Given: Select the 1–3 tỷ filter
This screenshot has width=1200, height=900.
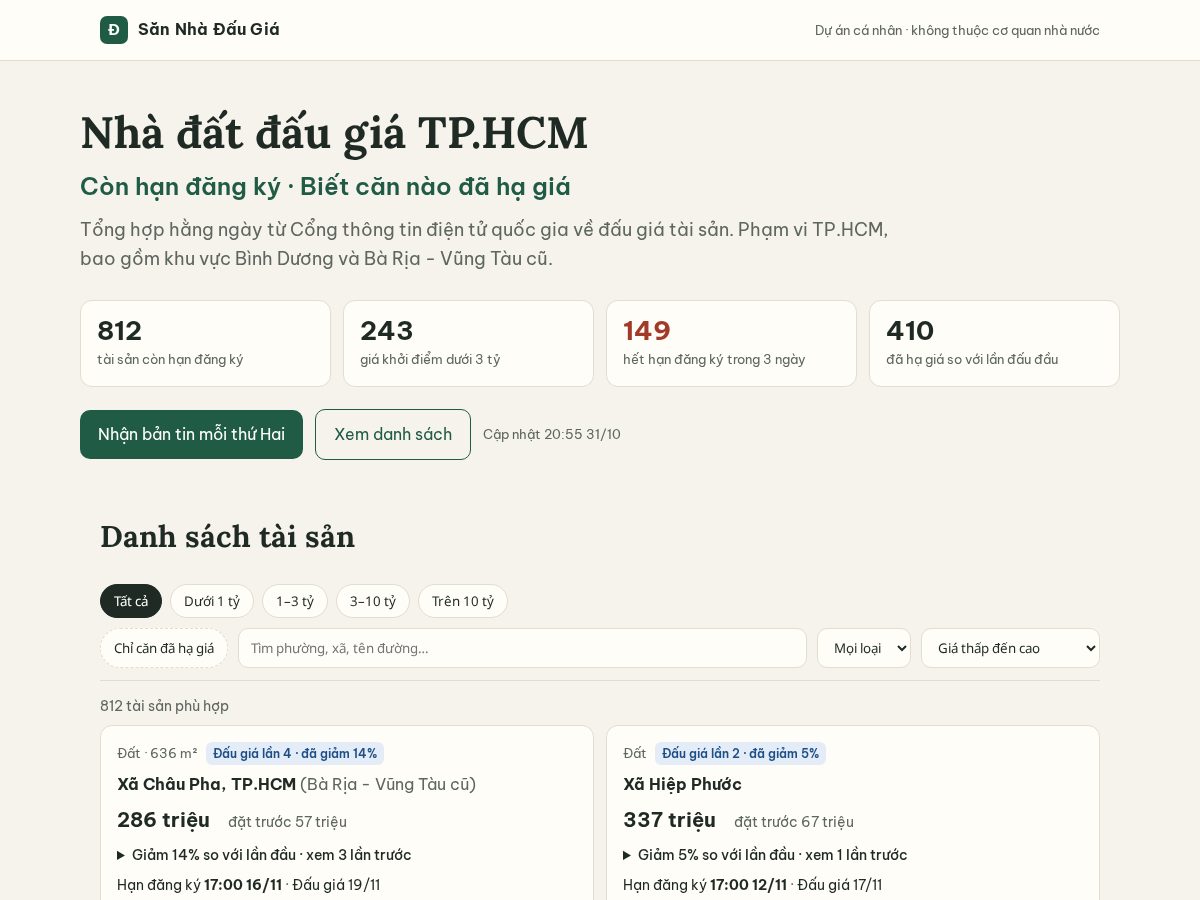Looking at the screenshot, I should click(x=295, y=601).
